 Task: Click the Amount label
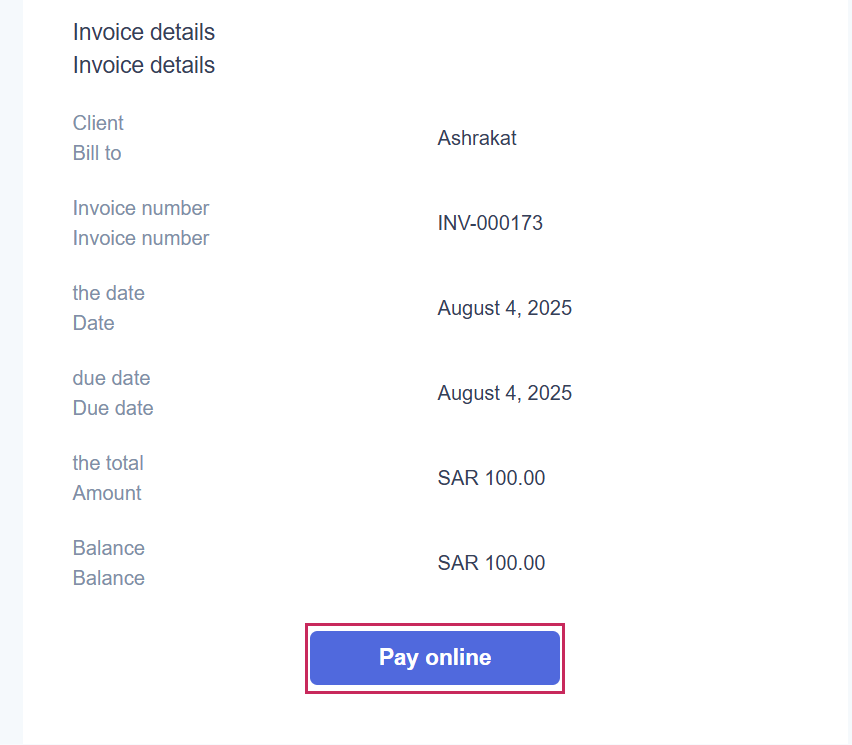(107, 493)
